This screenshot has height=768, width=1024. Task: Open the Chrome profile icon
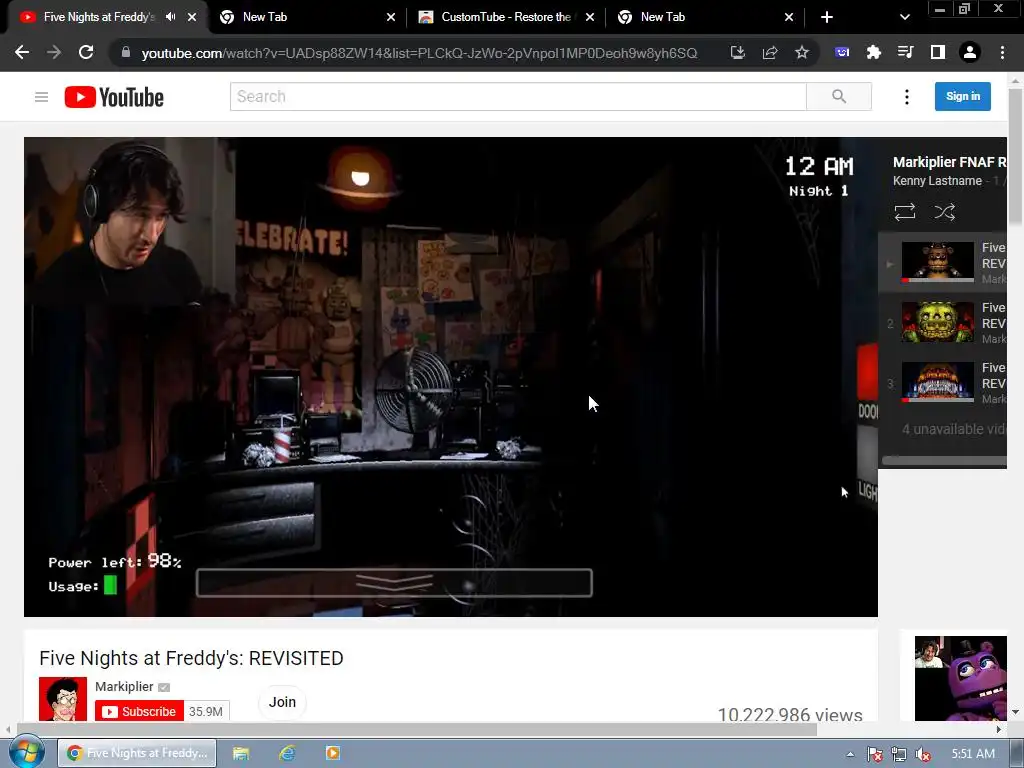970,52
